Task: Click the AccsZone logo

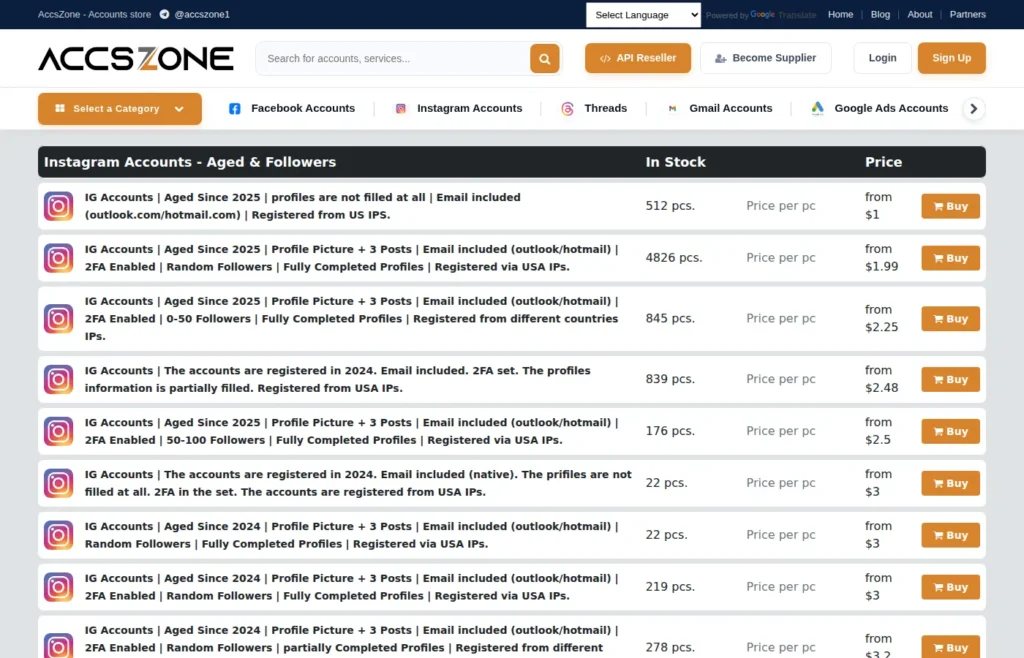Action: pos(136,59)
